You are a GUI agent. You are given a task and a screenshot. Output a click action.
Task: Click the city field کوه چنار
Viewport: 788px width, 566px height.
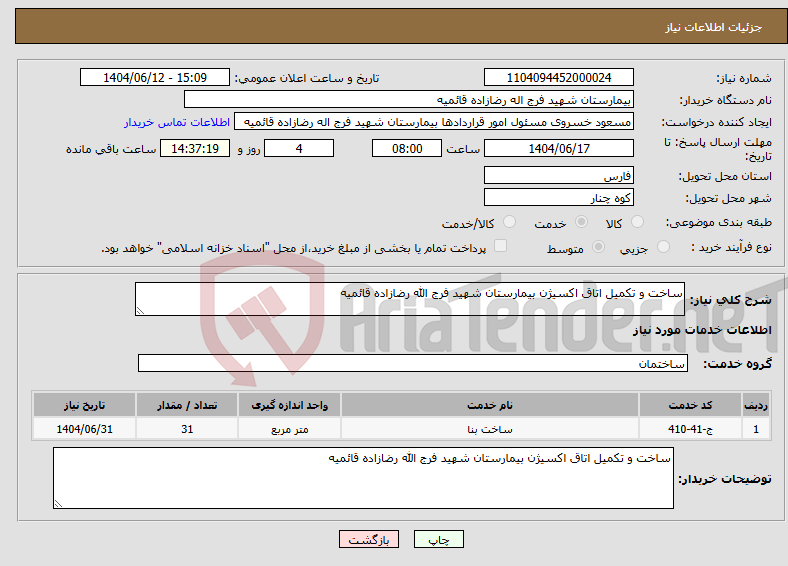click(558, 197)
